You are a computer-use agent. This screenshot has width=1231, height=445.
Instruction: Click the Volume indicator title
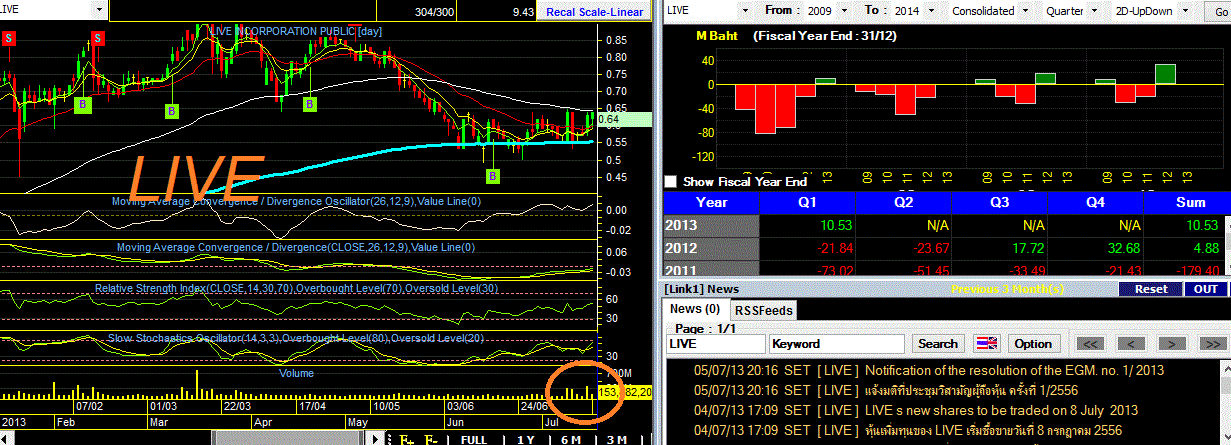[297, 373]
